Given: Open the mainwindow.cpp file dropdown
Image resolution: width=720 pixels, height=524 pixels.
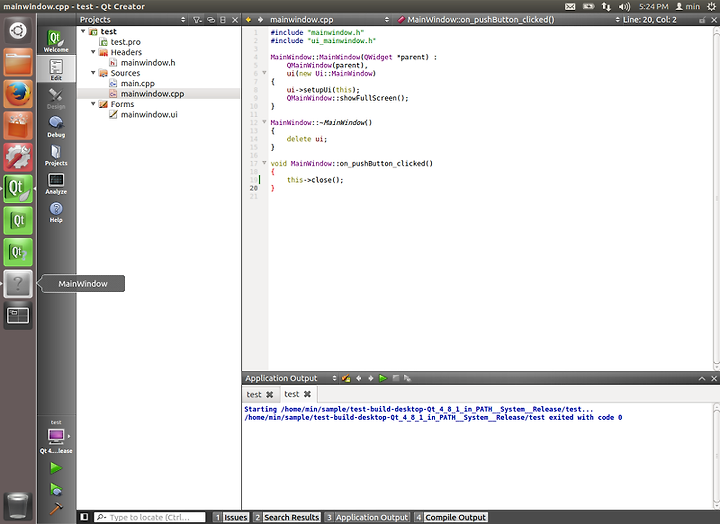Looking at the screenshot, I should click(329, 20).
